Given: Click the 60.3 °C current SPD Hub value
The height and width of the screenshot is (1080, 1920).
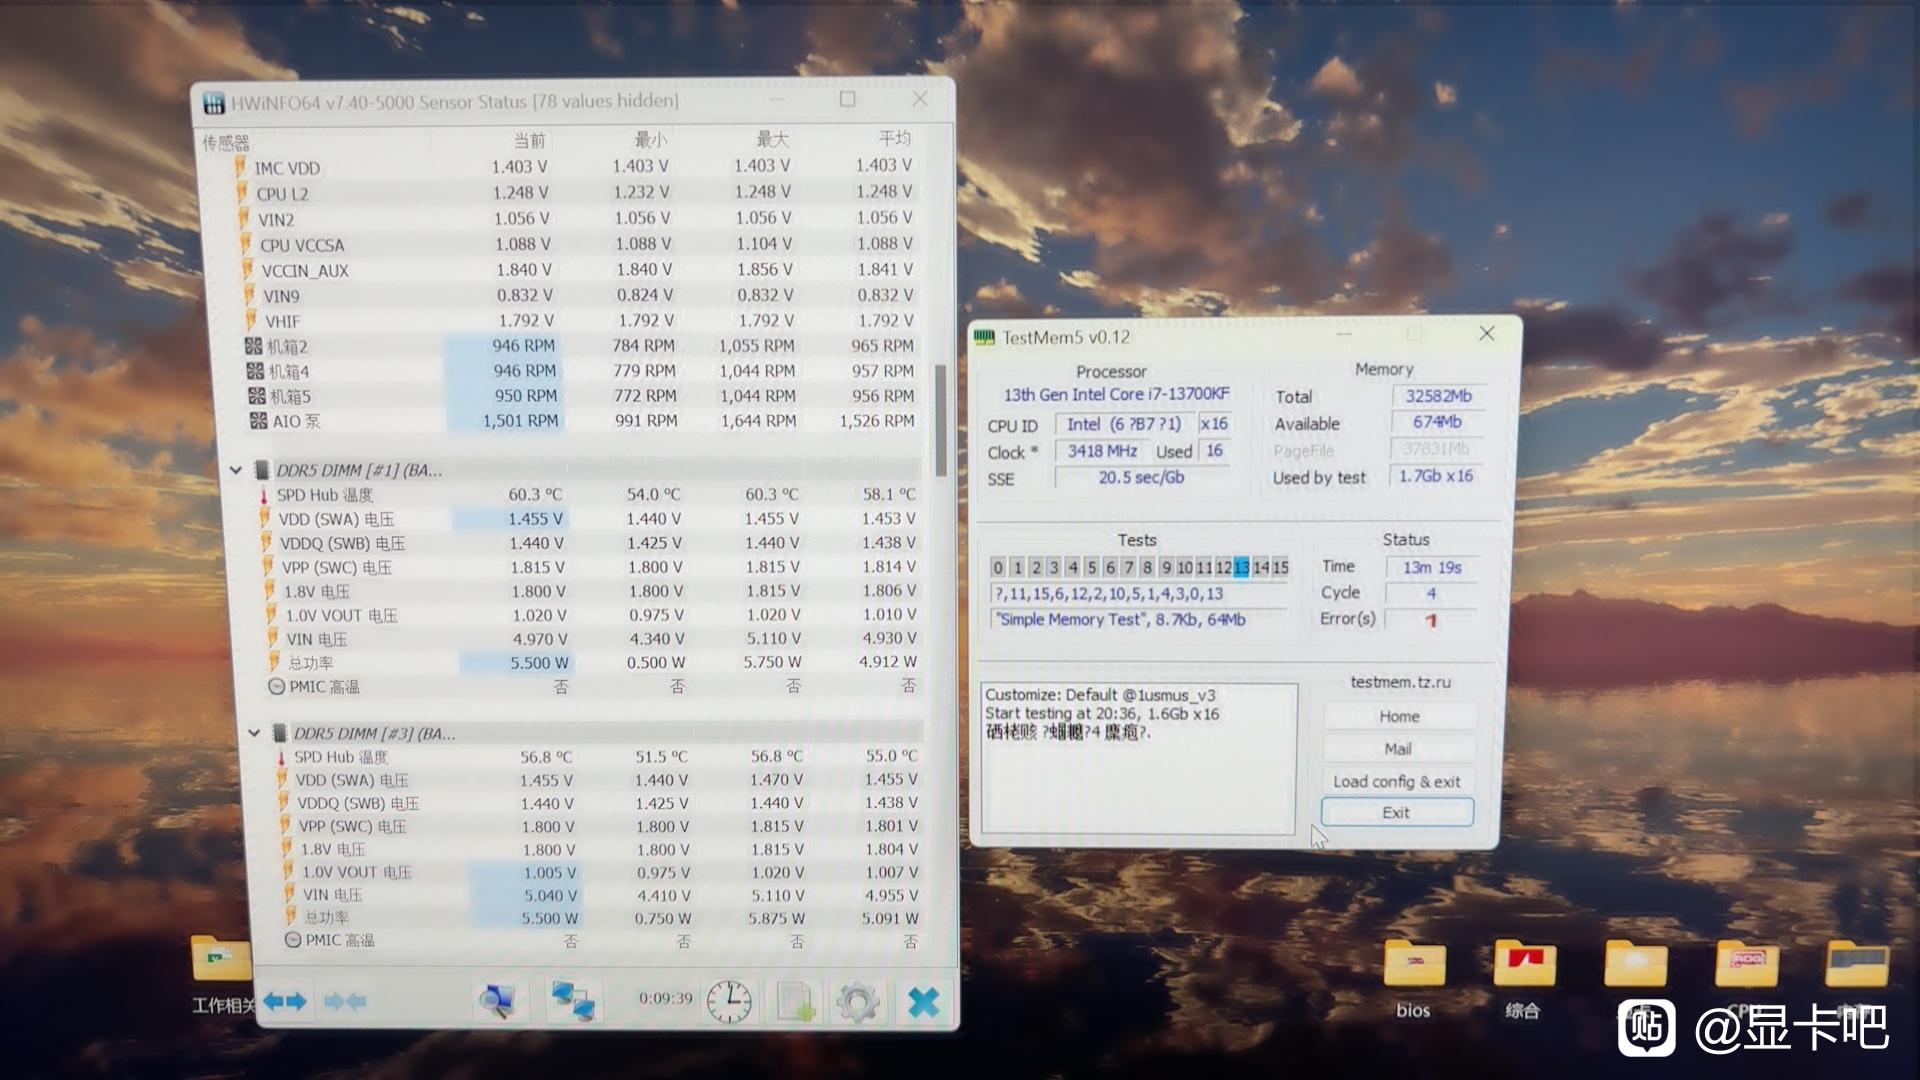Looking at the screenshot, I should pos(535,494).
